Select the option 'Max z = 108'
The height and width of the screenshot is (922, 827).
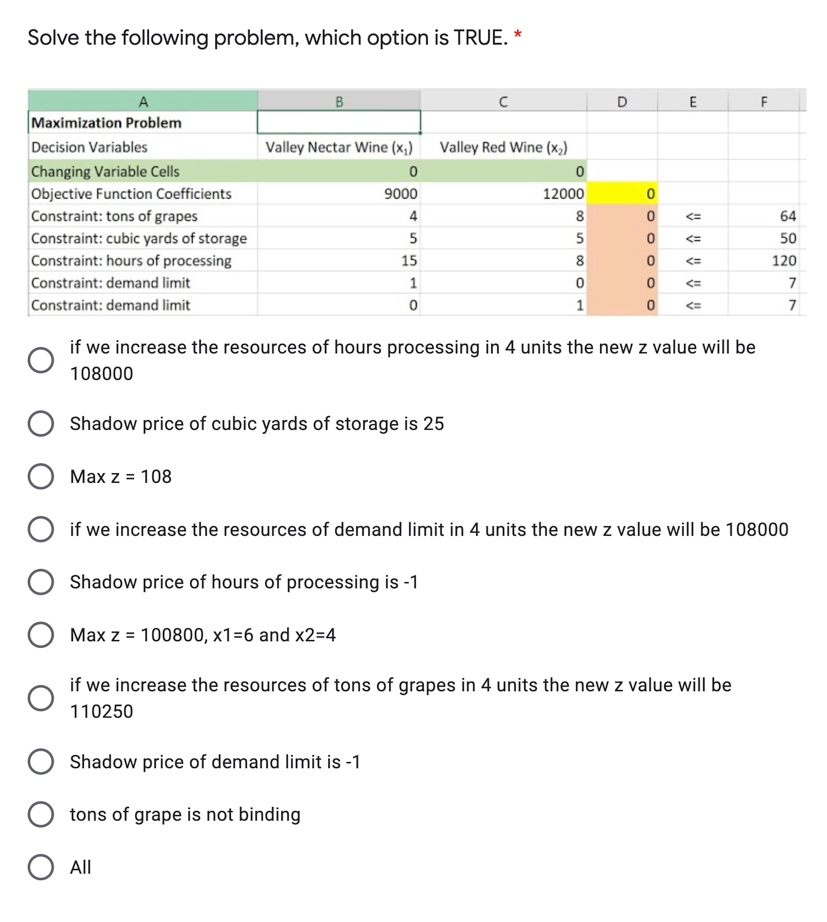(41, 475)
